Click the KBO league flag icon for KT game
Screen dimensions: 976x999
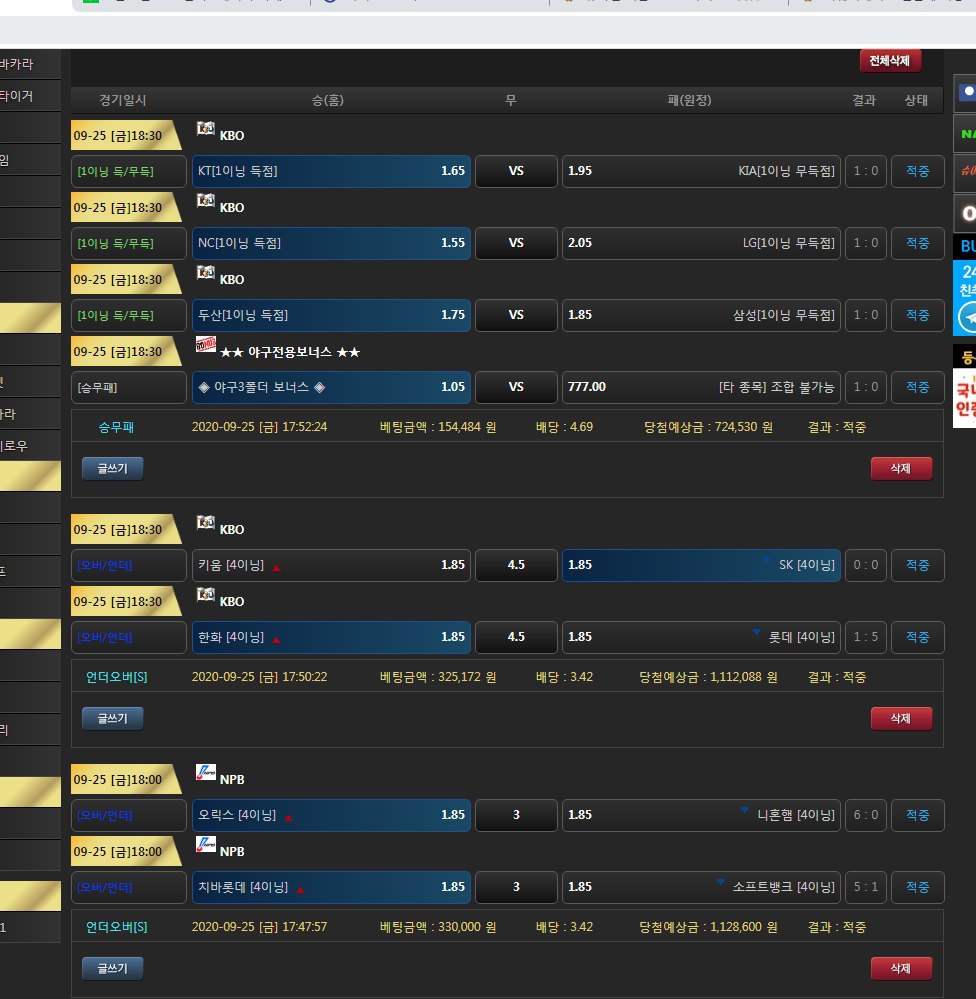[206, 129]
